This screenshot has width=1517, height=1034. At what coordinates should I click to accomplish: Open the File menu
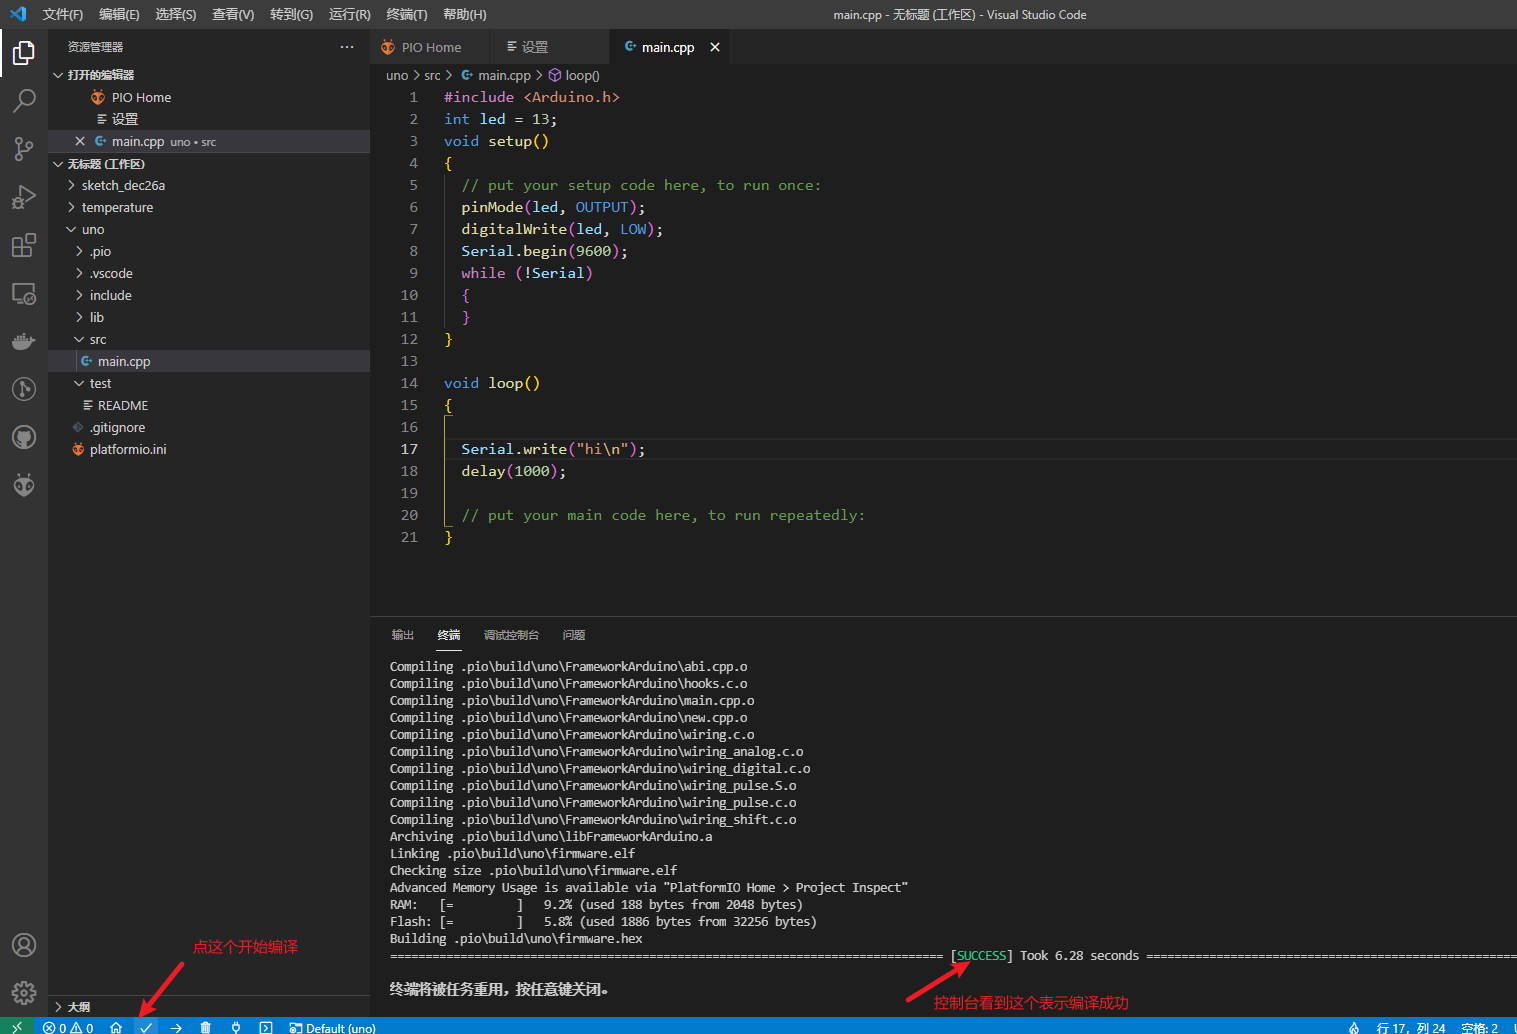tap(62, 14)
